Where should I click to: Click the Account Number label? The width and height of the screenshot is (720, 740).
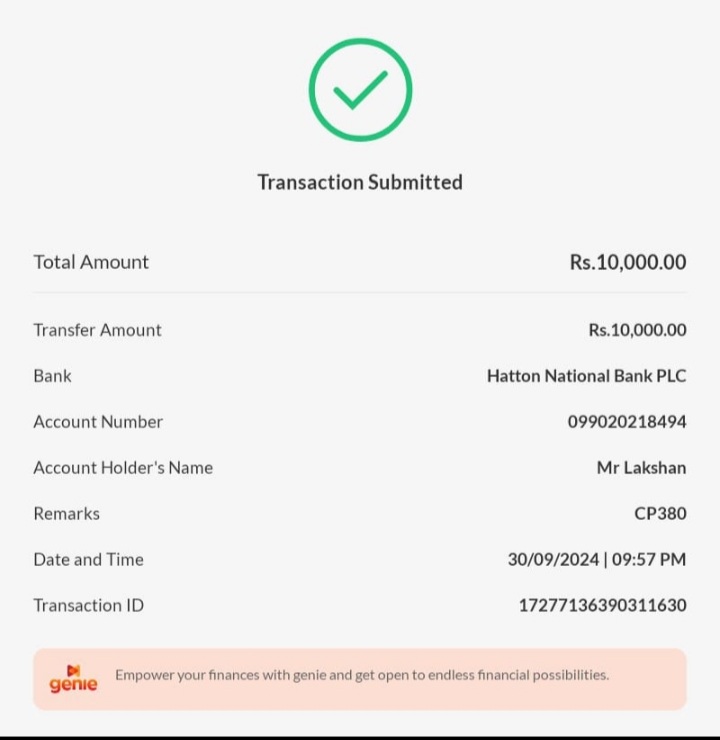tap(98, 422)
